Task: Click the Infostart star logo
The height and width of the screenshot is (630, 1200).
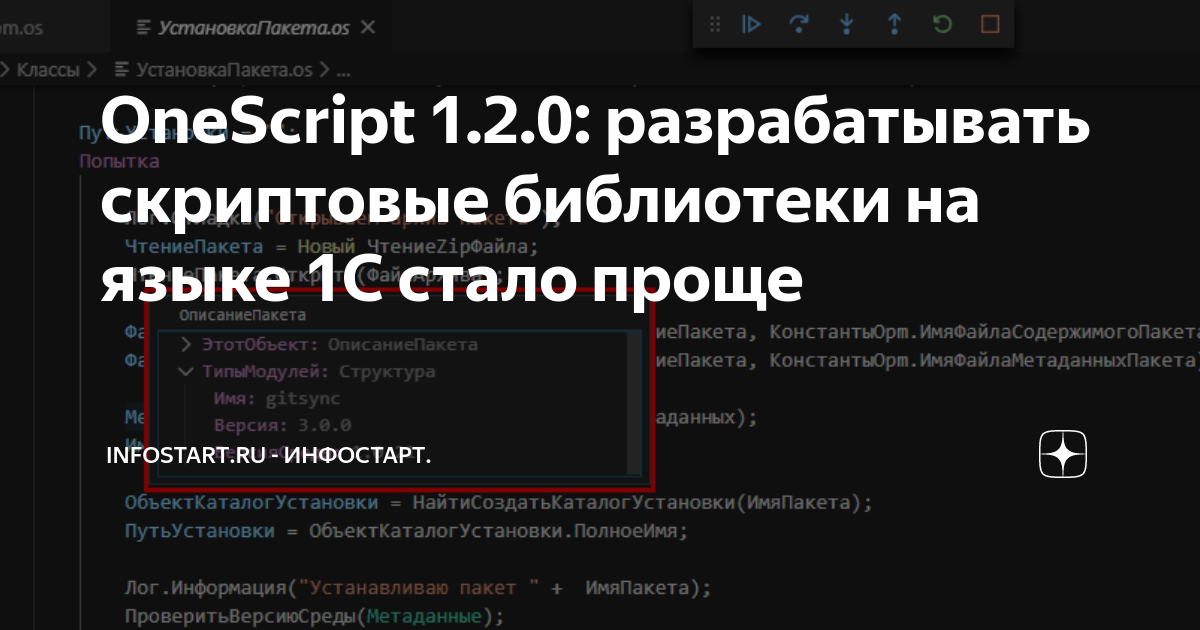Action: (x=1061, y=455)
